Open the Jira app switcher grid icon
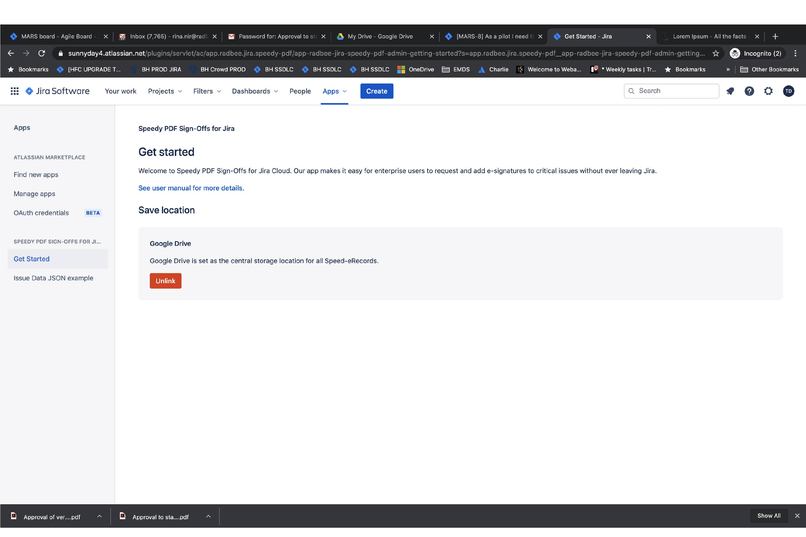This screenshot has width=806, height=537. (14, 91)
